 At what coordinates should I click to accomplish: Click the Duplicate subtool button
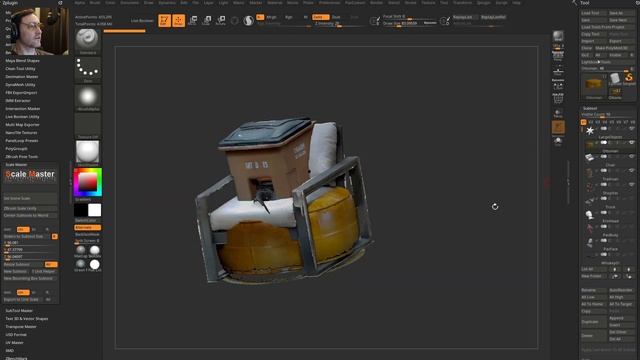(x=593, y=322)
